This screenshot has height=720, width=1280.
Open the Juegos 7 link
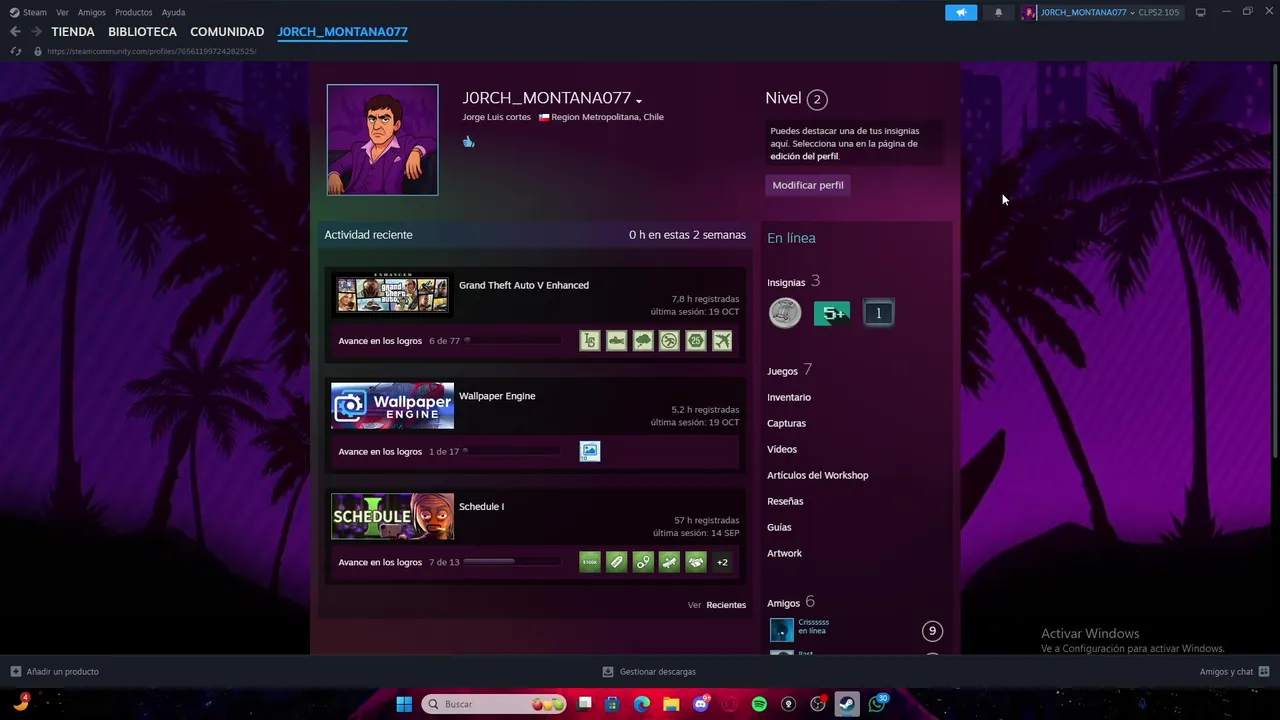pyautogui.click(x=789, y=371)
